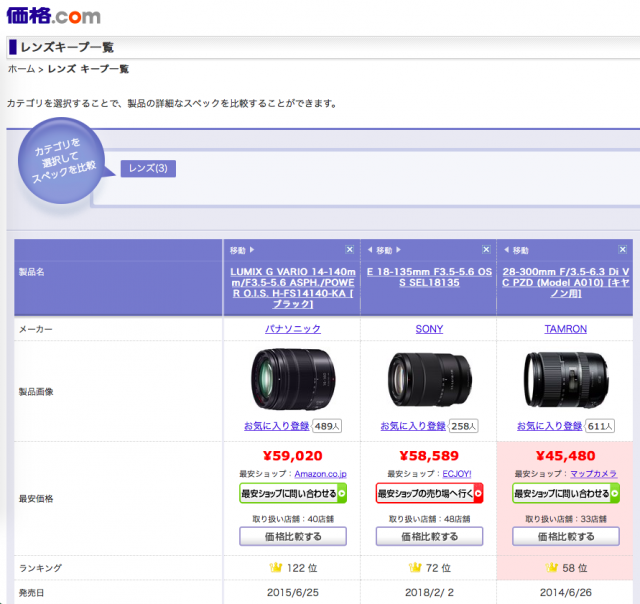Screen dimensions: 640x604
Task: Move LUMIX column right with 移動 arrow
Action: pos(252,250)
